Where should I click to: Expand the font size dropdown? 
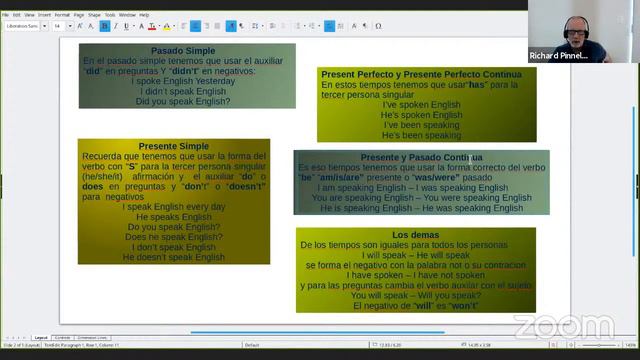pyautogui.click(x=70, y=26)
